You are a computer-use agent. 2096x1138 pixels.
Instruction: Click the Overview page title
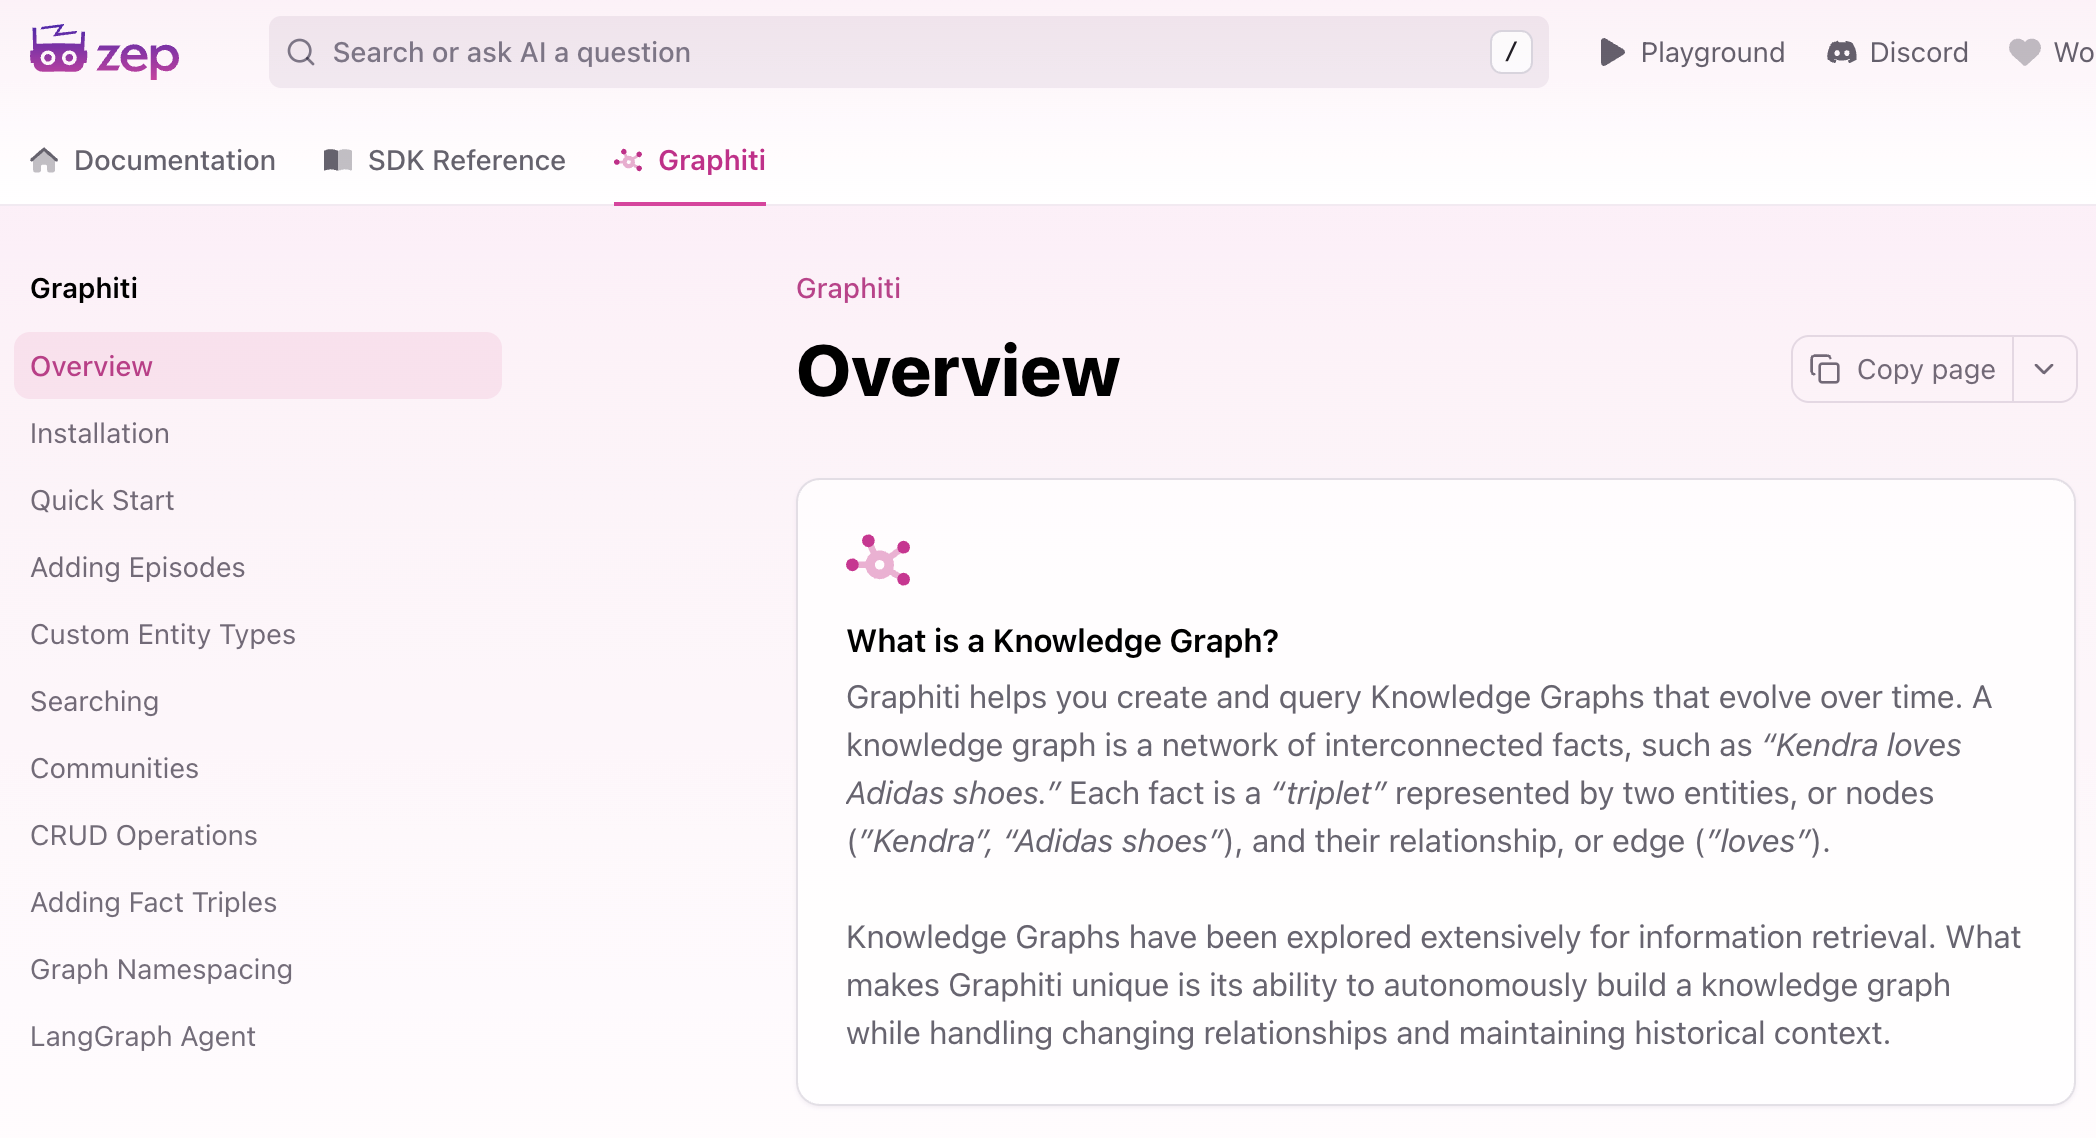pyautogui.click(x=958, y=371)
